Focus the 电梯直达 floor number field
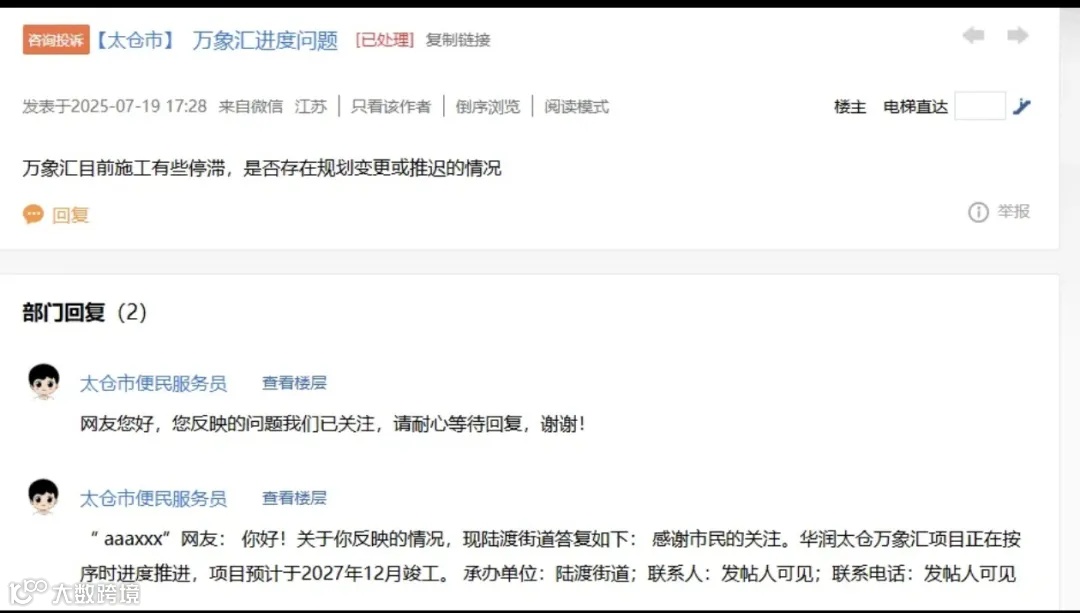Image resolution: width=1080 pixels, height=613 pixels. coord(979,106)
